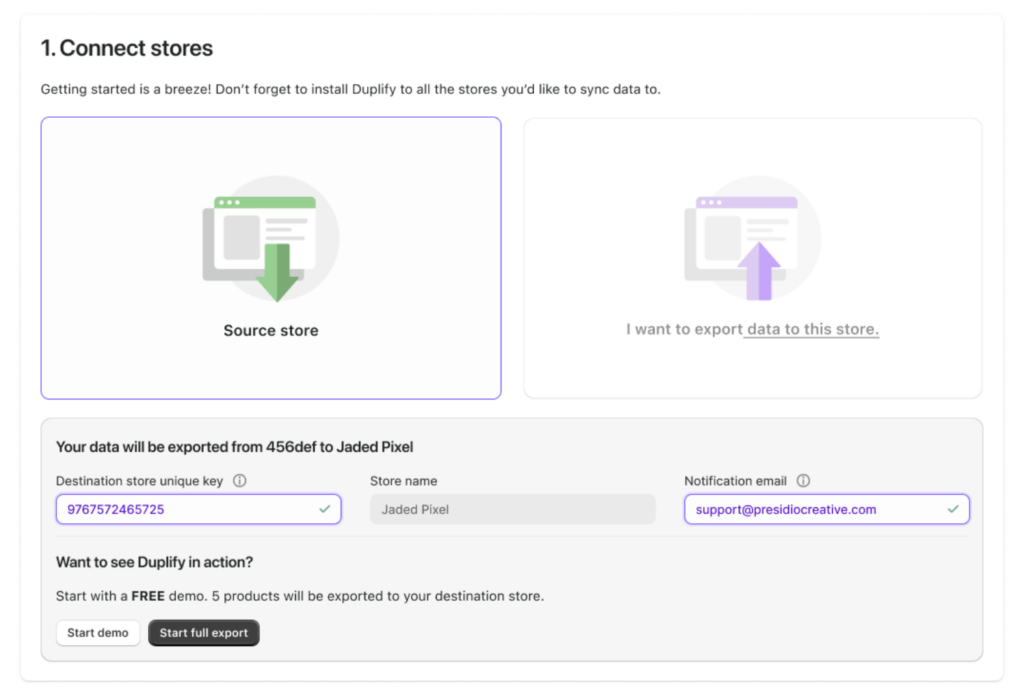Viewport: 1024px width, 692px height.
Task: Click the purple upload arrow destination icon
Action: click(762, 269)
